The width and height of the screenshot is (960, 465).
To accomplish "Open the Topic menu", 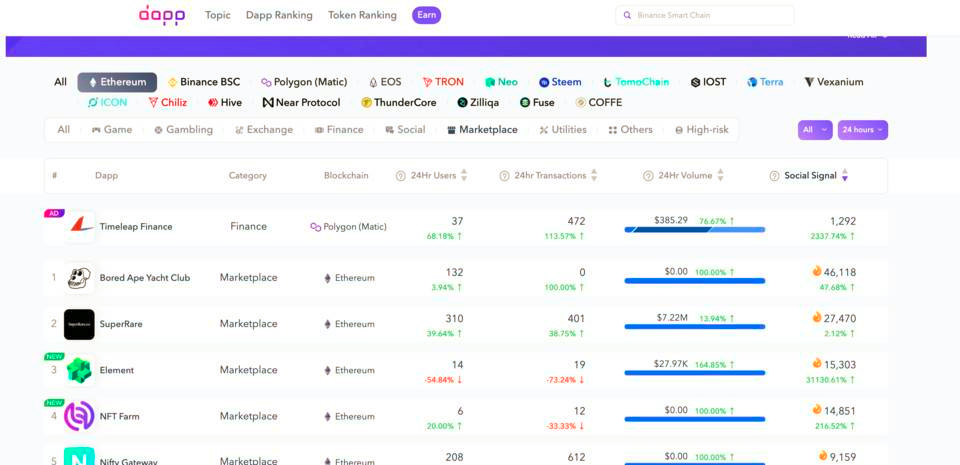I will (217, 15).
